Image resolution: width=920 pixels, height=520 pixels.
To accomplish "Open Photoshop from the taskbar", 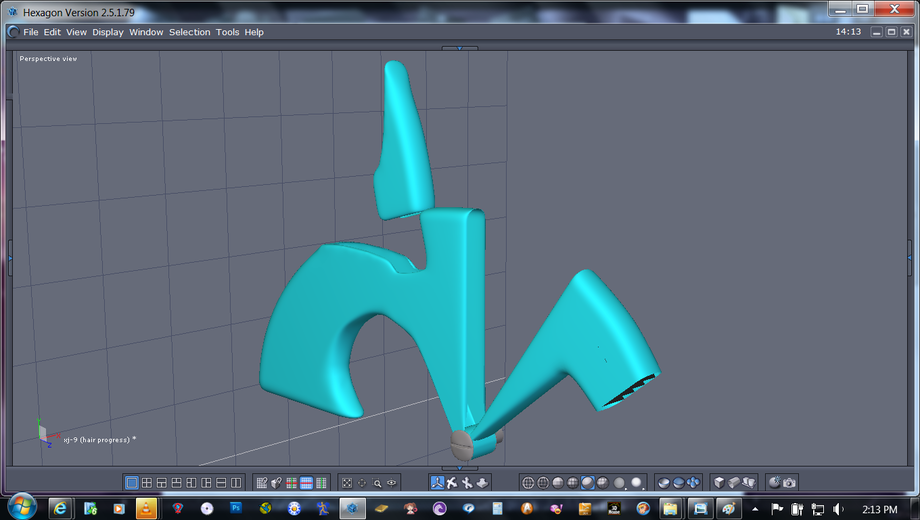I will 236,508.
